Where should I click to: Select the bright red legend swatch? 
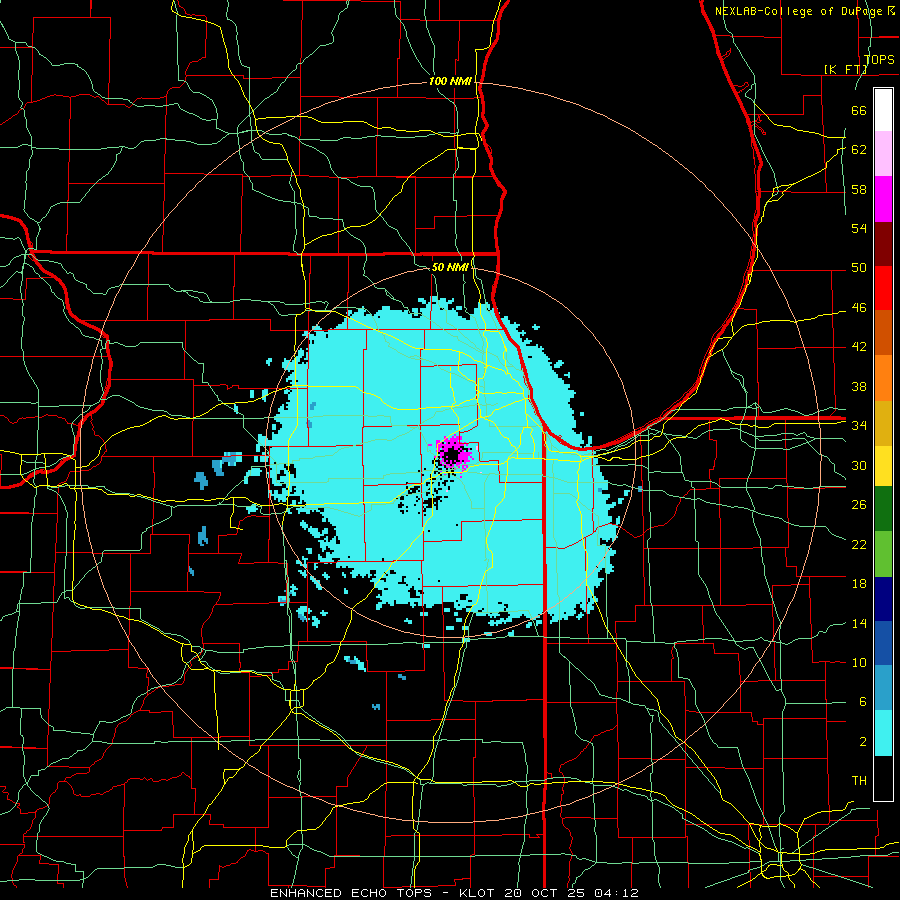pos(883,288)
